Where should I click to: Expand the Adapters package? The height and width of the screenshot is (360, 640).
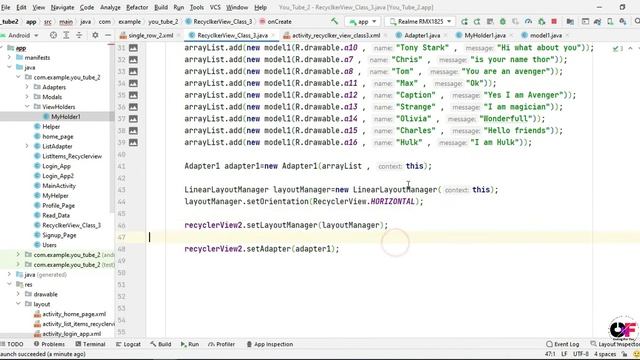pyautogui.click(x=27, y=87)
